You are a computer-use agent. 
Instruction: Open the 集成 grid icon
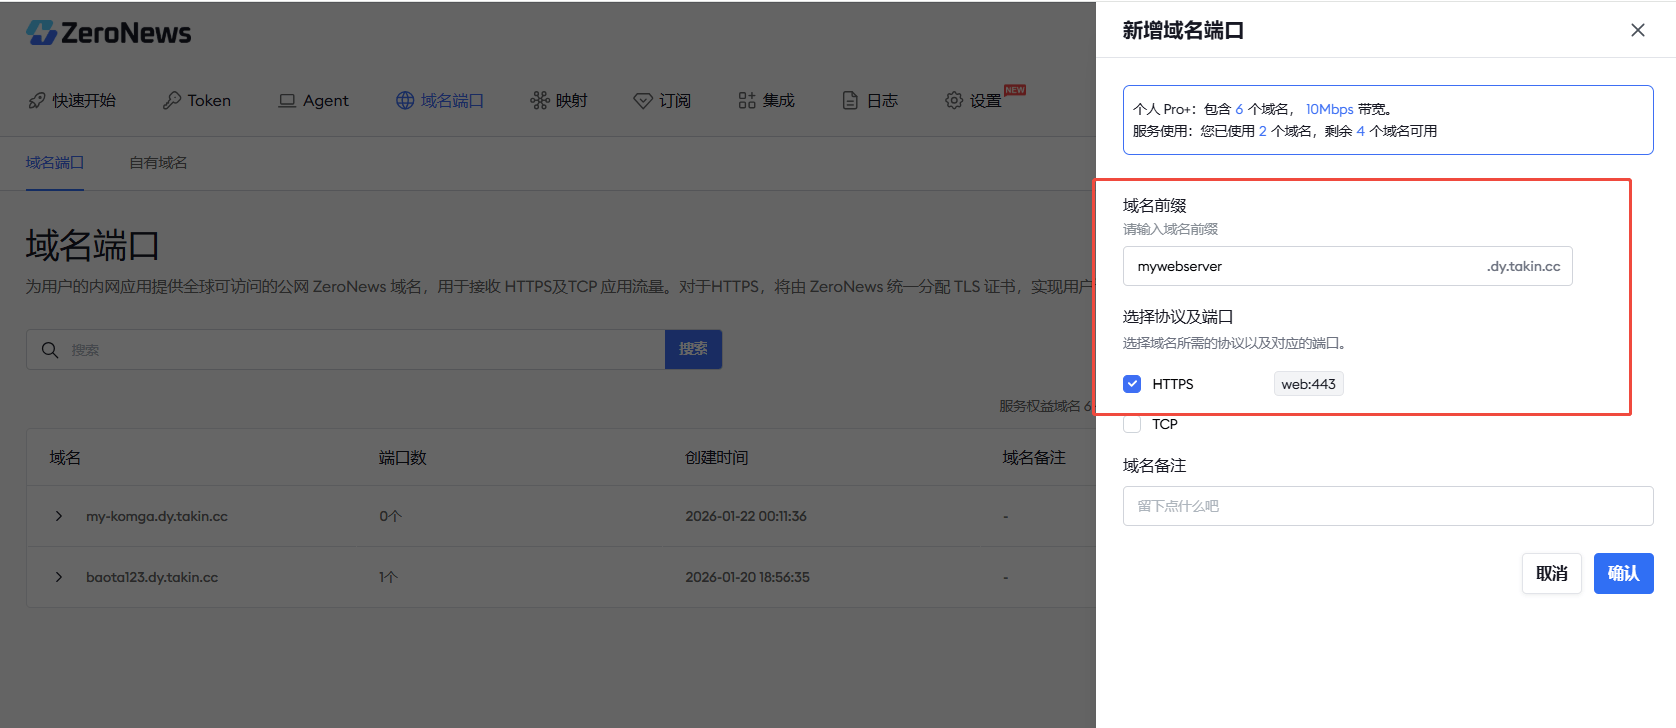point(747,100)
